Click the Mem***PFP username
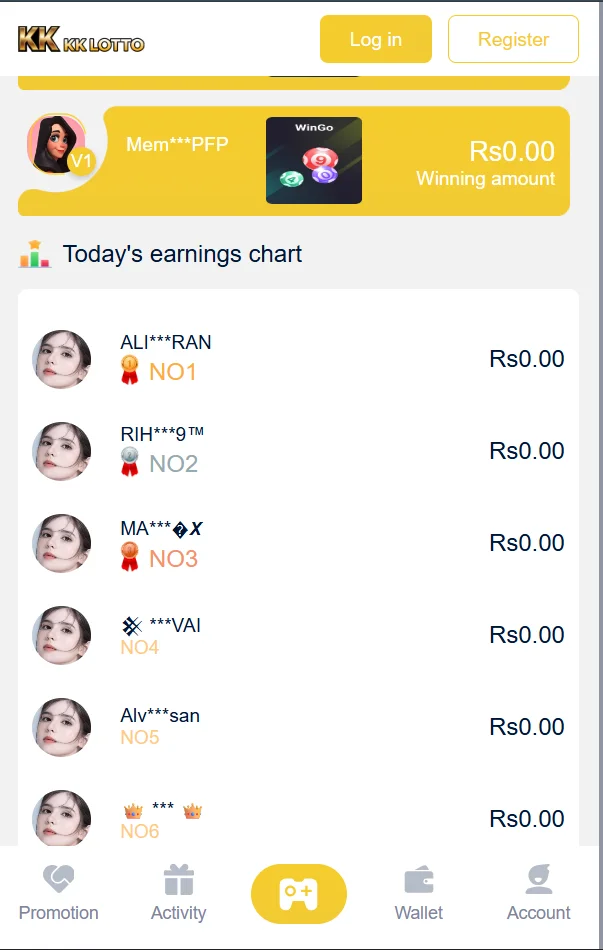Screen dimensions: 603x950 (177, 145)
